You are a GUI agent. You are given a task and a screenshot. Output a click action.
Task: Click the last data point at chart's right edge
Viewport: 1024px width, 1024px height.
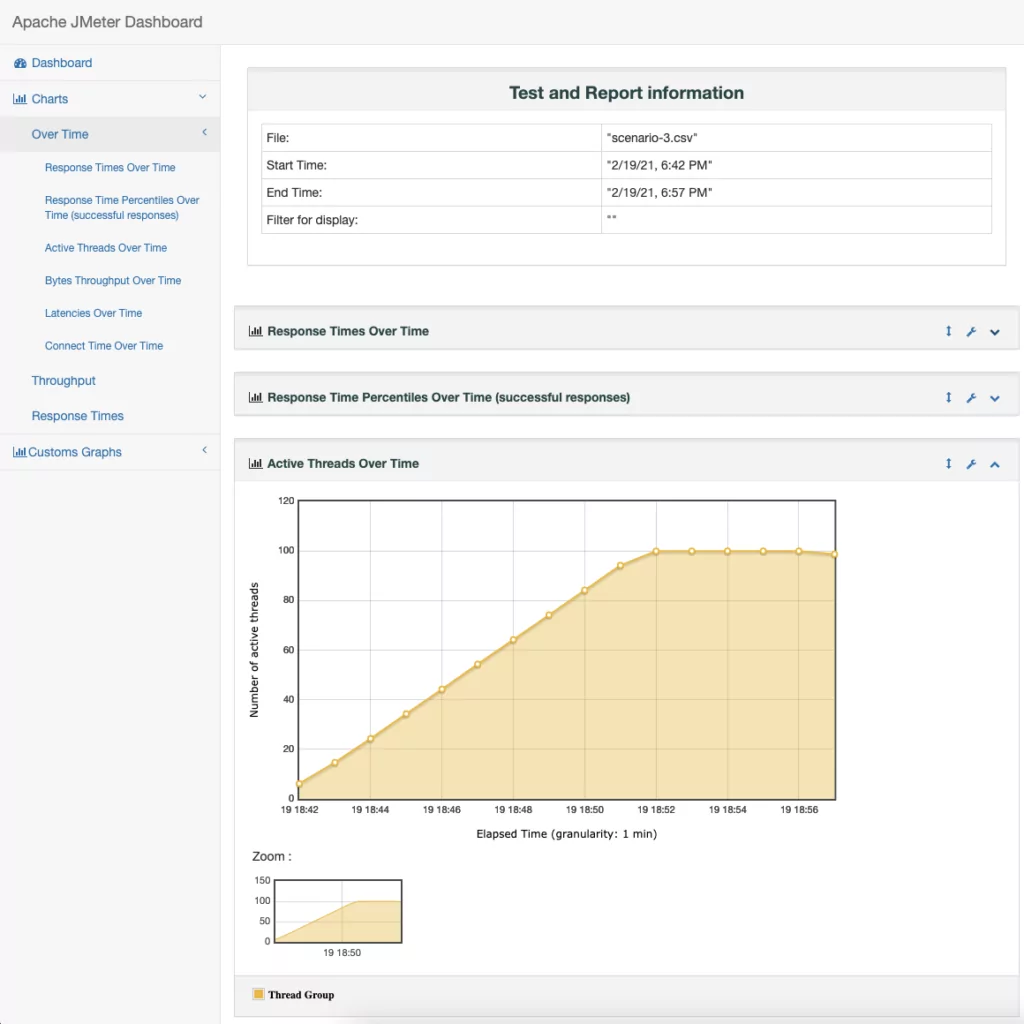point(835,554)
